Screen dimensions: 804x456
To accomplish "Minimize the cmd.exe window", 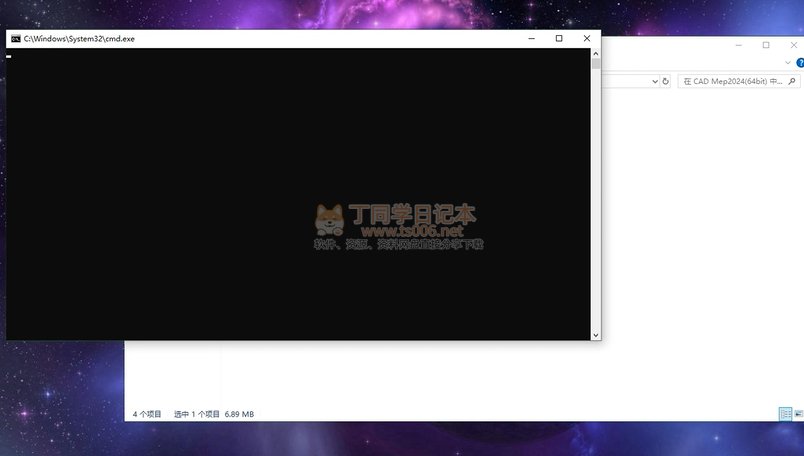I will click(x=532, y=38).
